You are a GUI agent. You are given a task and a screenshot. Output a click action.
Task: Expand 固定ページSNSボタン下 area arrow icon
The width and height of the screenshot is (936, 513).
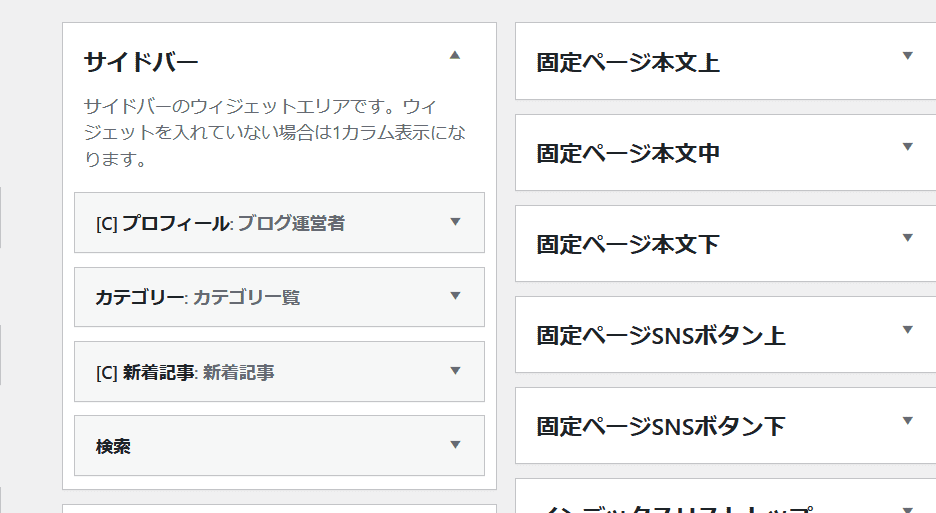pyautogui.click(x=908, y=421)
